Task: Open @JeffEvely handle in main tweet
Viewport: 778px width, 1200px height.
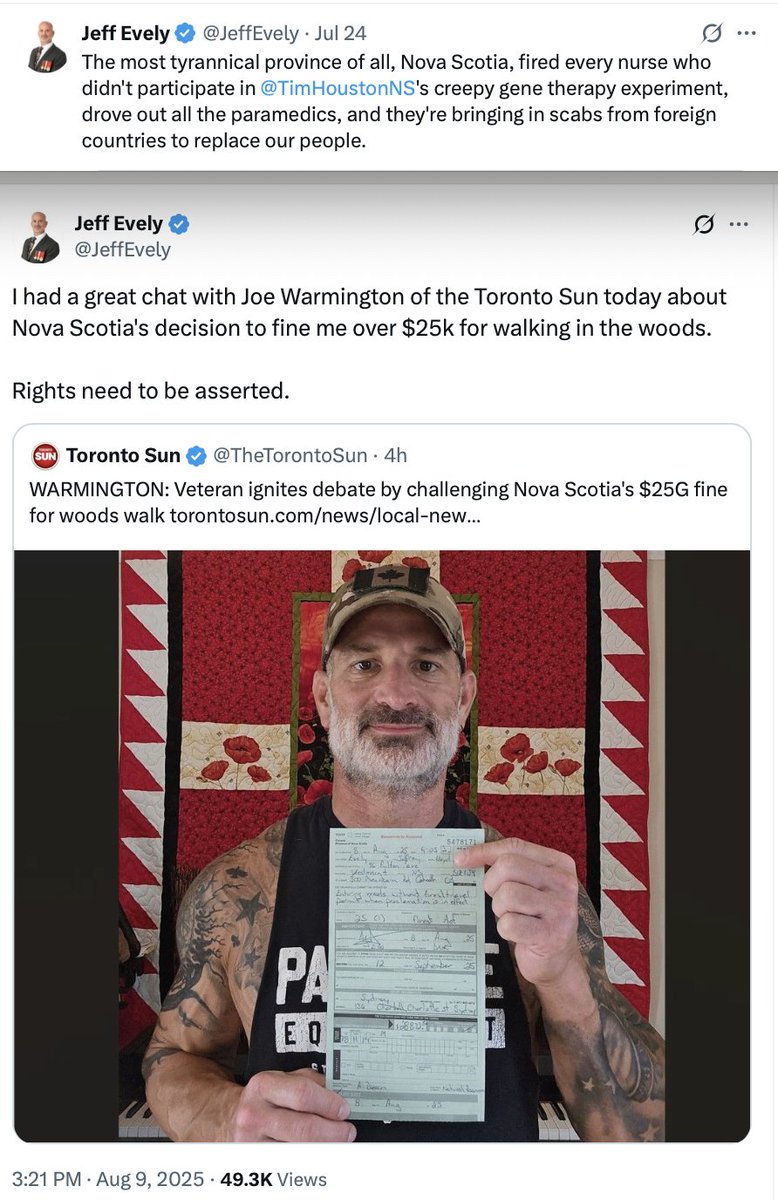Action: click(x=122, y=249)
